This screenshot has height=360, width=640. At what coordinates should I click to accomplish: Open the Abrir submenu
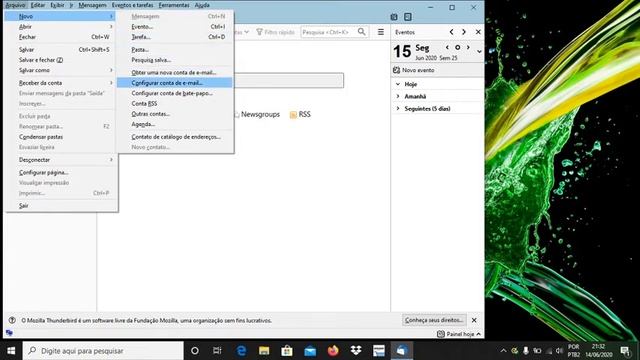pos(61,27)
